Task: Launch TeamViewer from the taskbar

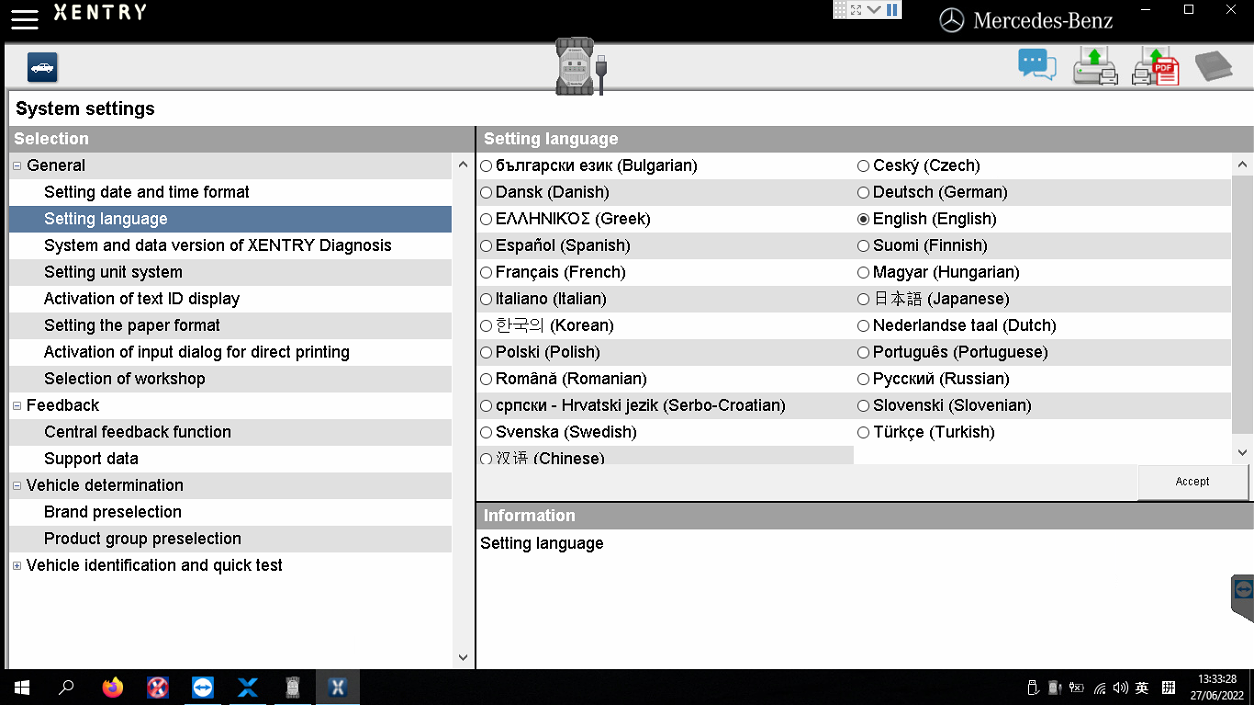Action: (203, 688)
